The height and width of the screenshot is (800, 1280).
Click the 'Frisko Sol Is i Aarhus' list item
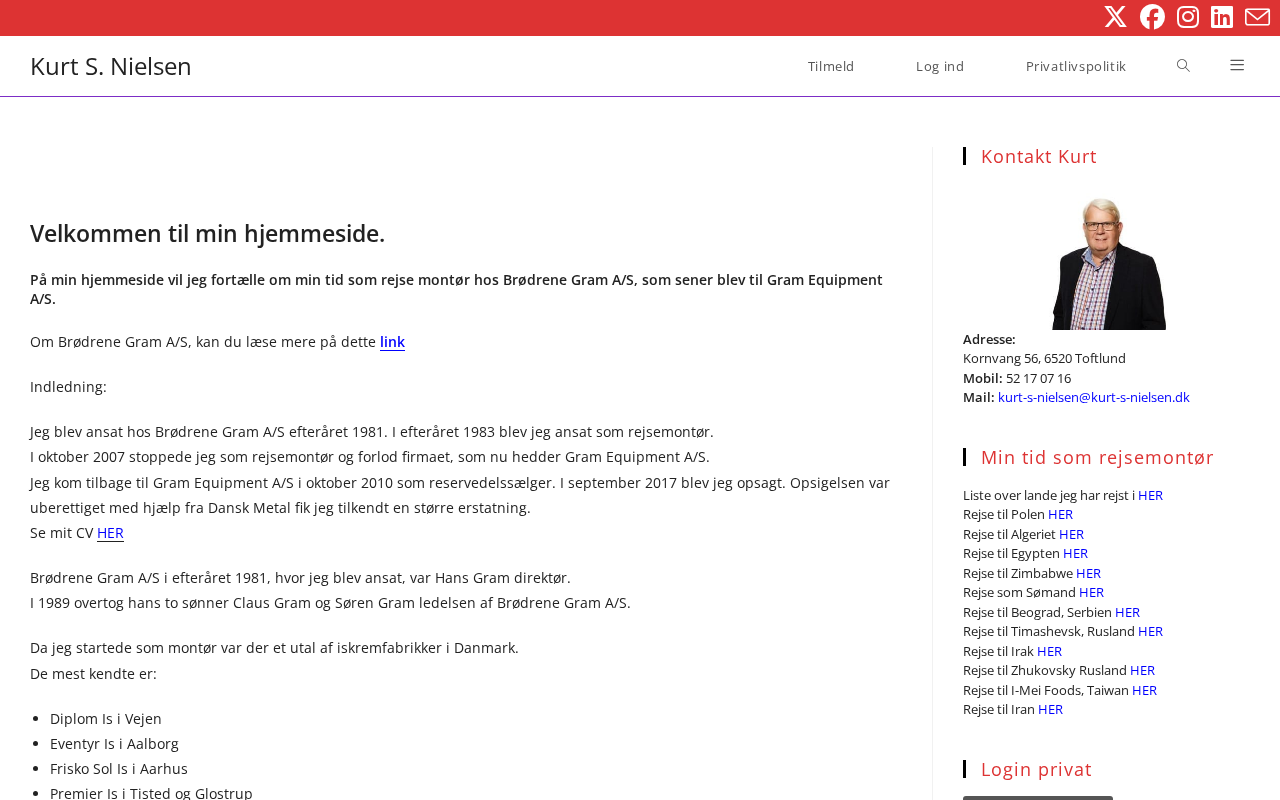[119, 769]
